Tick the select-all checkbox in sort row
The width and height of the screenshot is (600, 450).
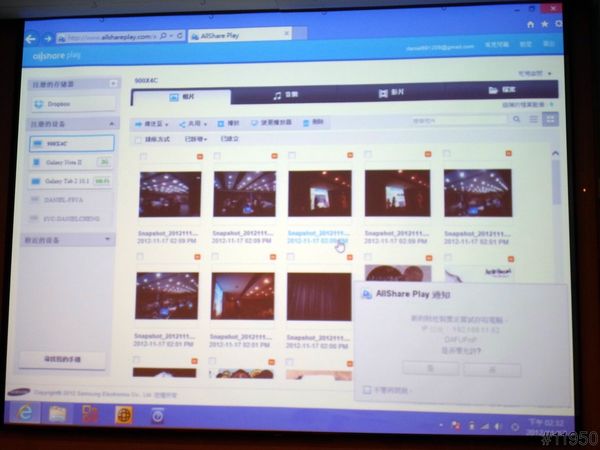point(138,140)
